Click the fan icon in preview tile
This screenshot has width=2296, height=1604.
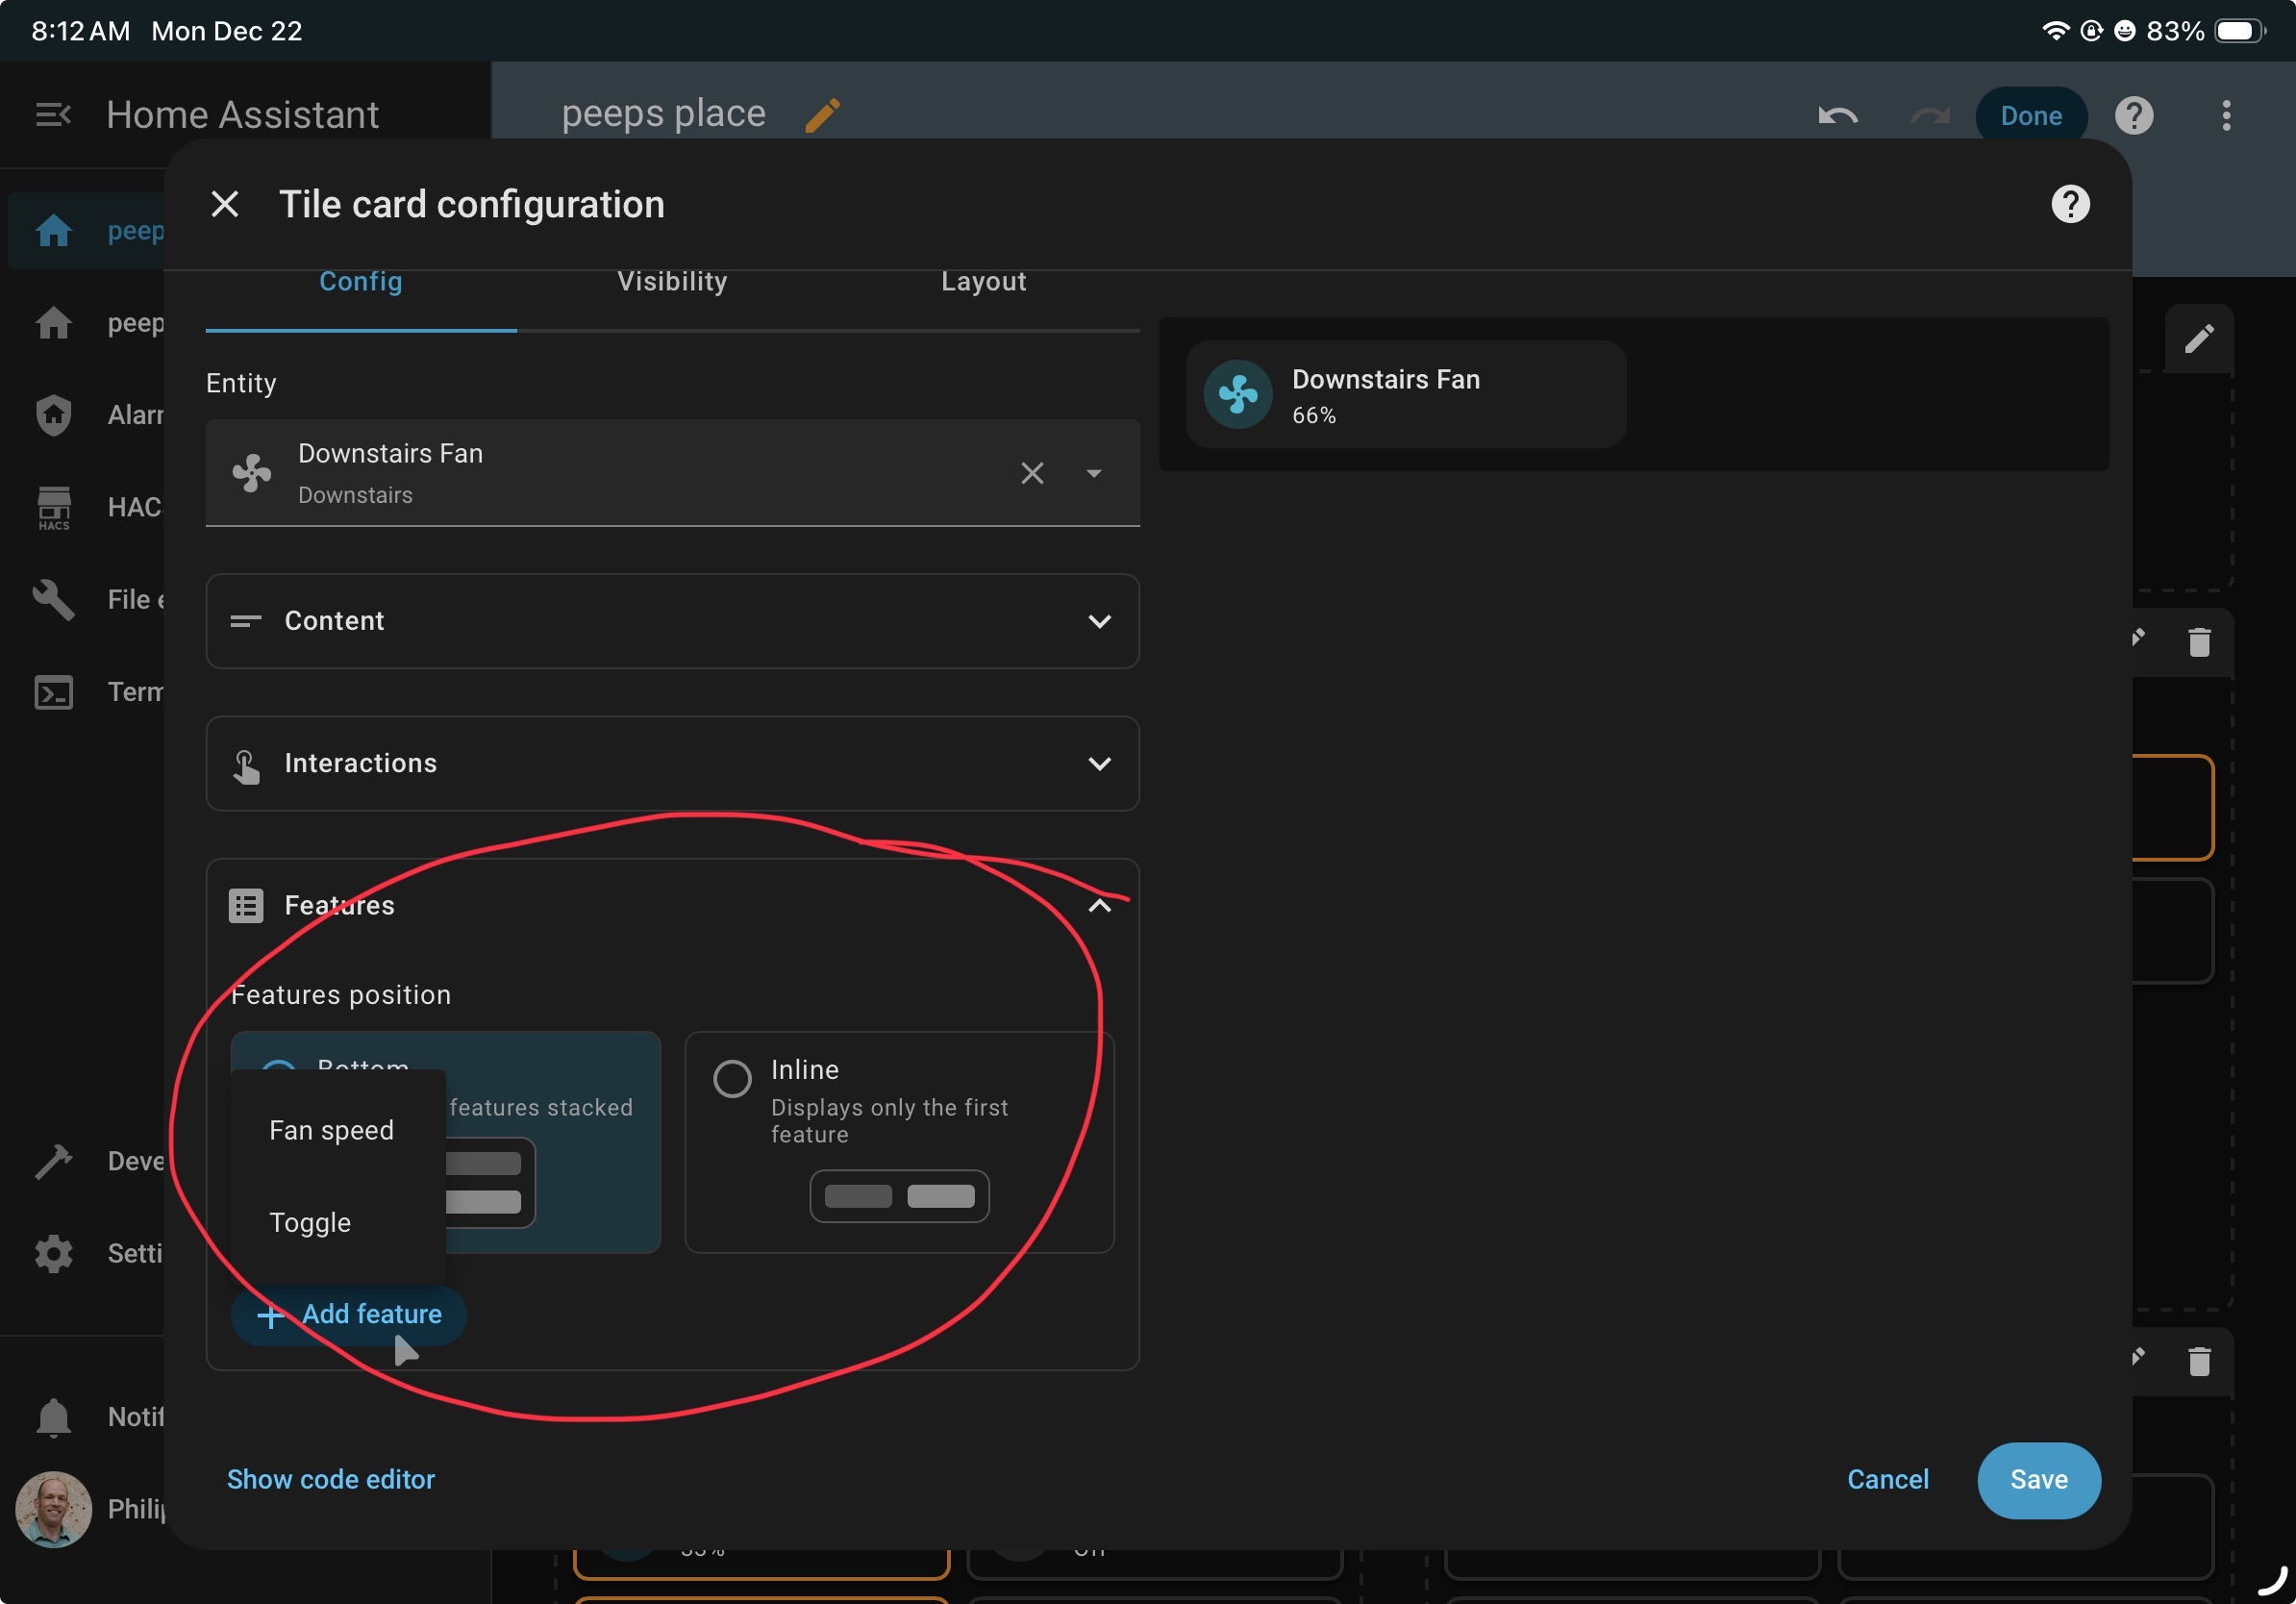tap(1237, 394)
